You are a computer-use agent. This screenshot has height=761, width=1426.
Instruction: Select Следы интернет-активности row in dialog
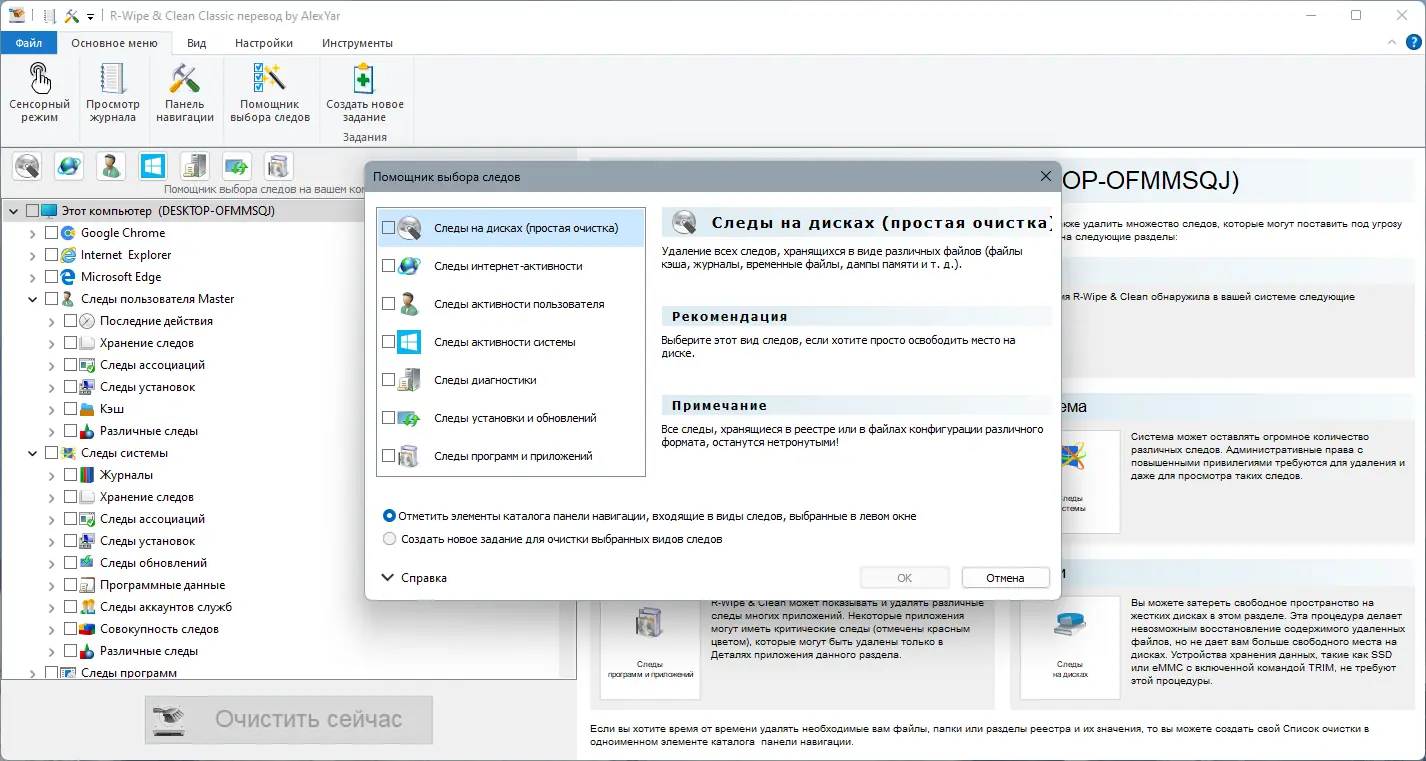(x=511, y=266)
